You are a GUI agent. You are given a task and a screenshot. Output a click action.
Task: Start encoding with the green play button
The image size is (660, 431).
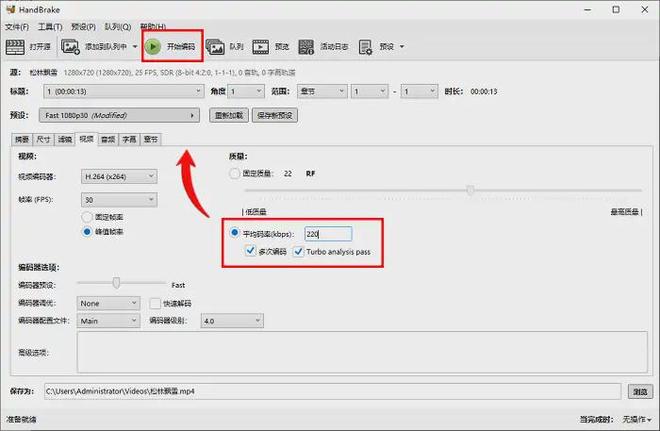pyautogui.click(x=153, y=46)
